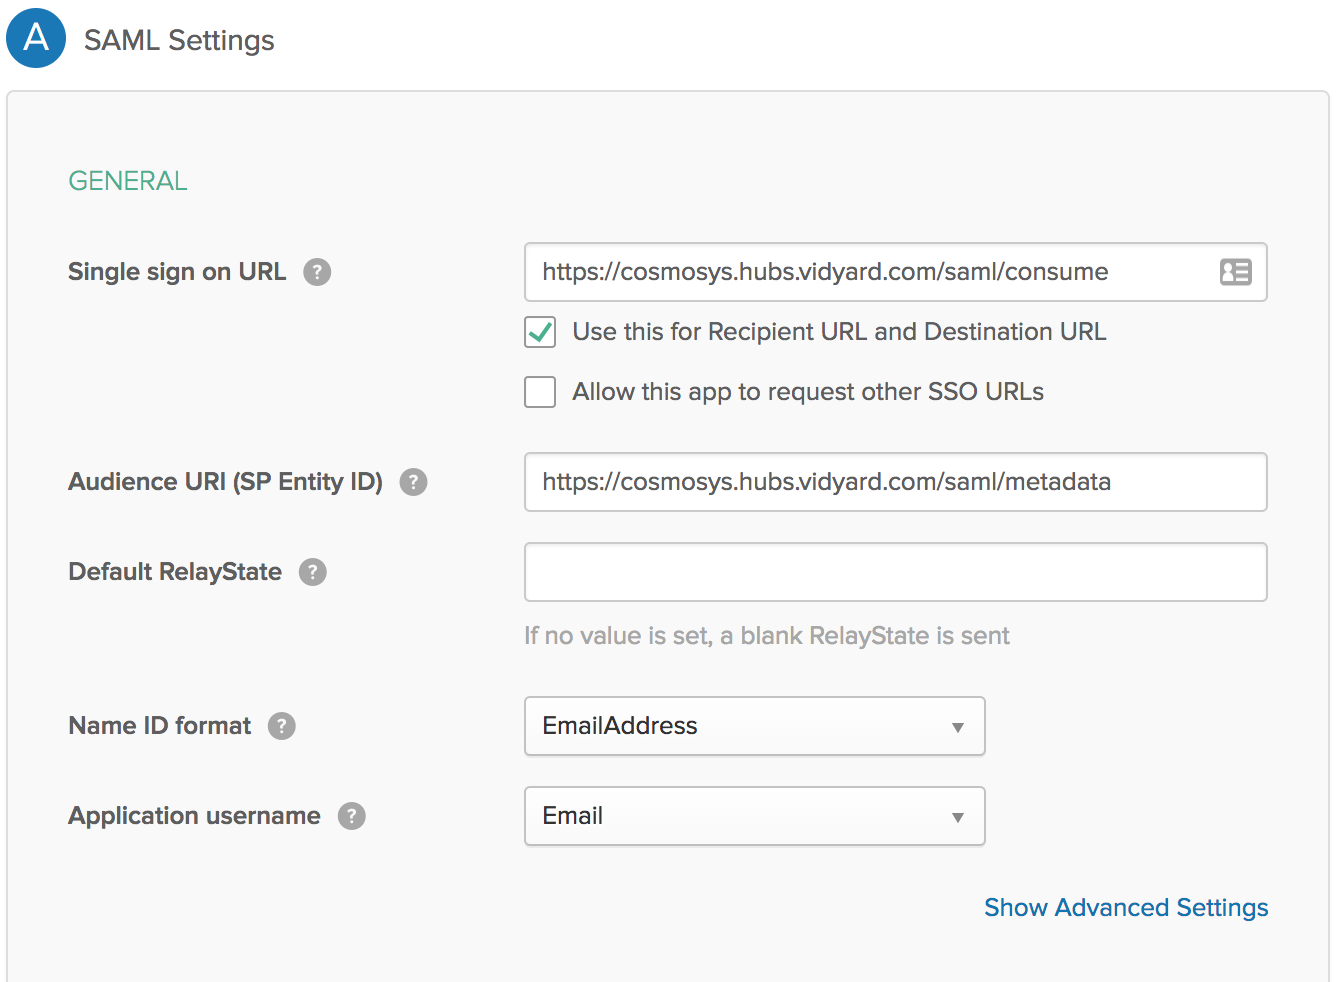Image resolution: width=1338 pixels, height=982 pixels.
Task: View help for Application username
Action: point(351,816)
